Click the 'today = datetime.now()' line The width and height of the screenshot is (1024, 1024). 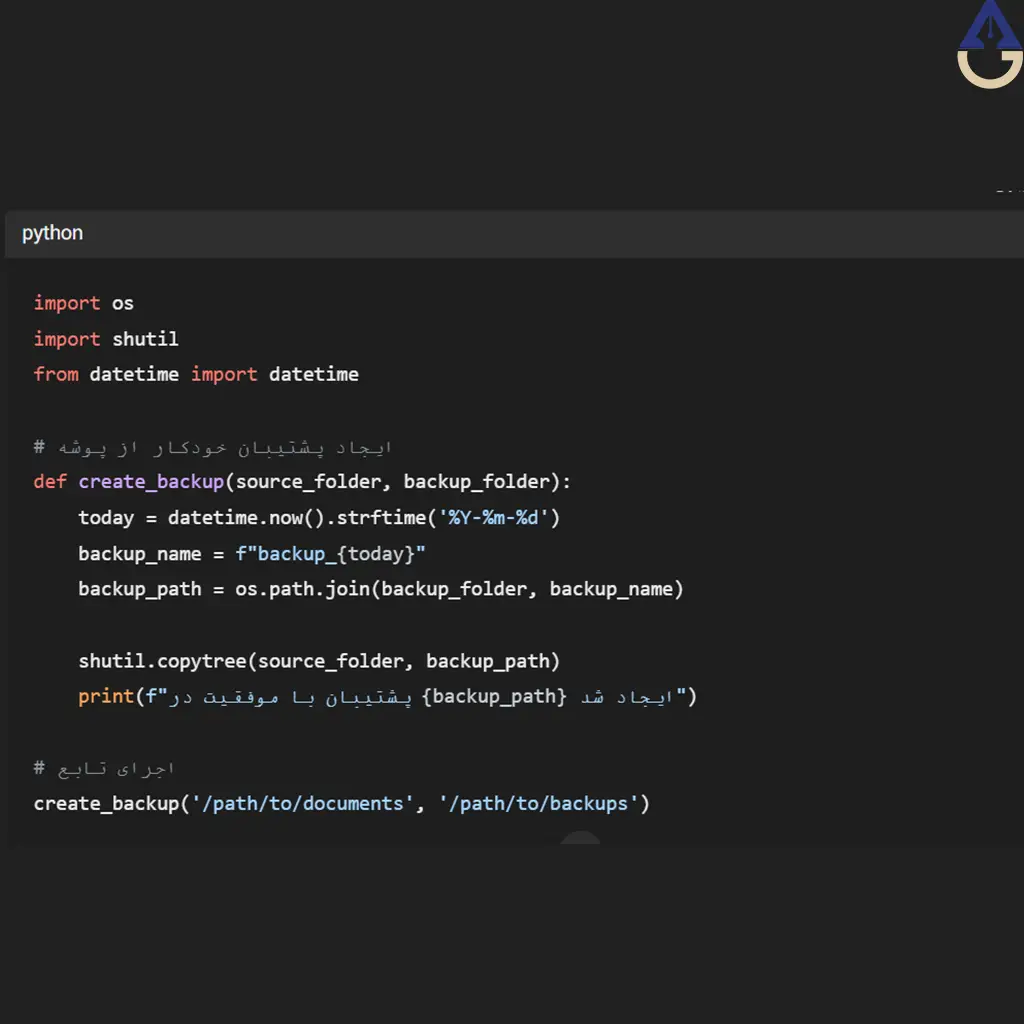point(319,518)
